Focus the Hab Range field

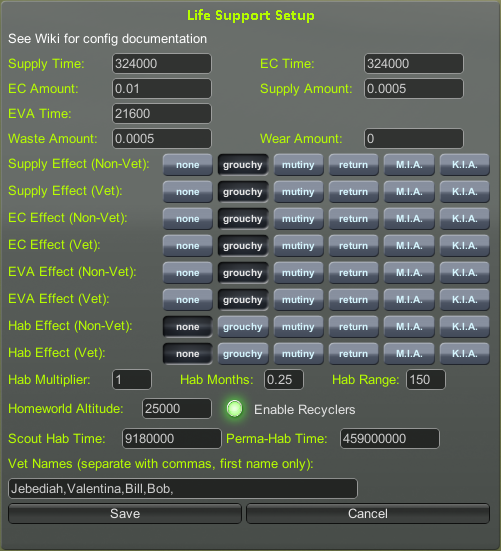[426, 380]
